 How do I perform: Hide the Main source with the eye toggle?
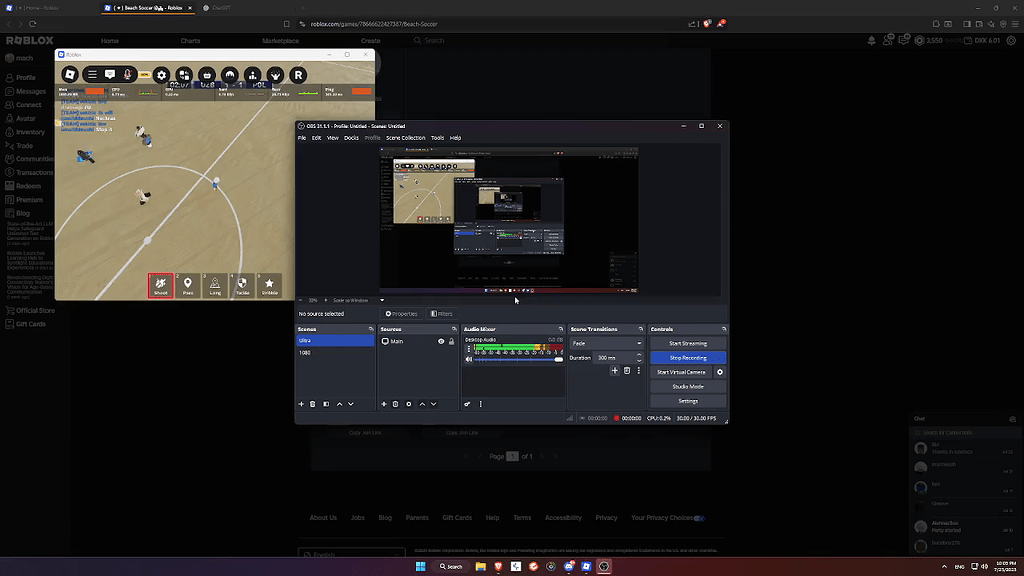(x=440, y=340)
